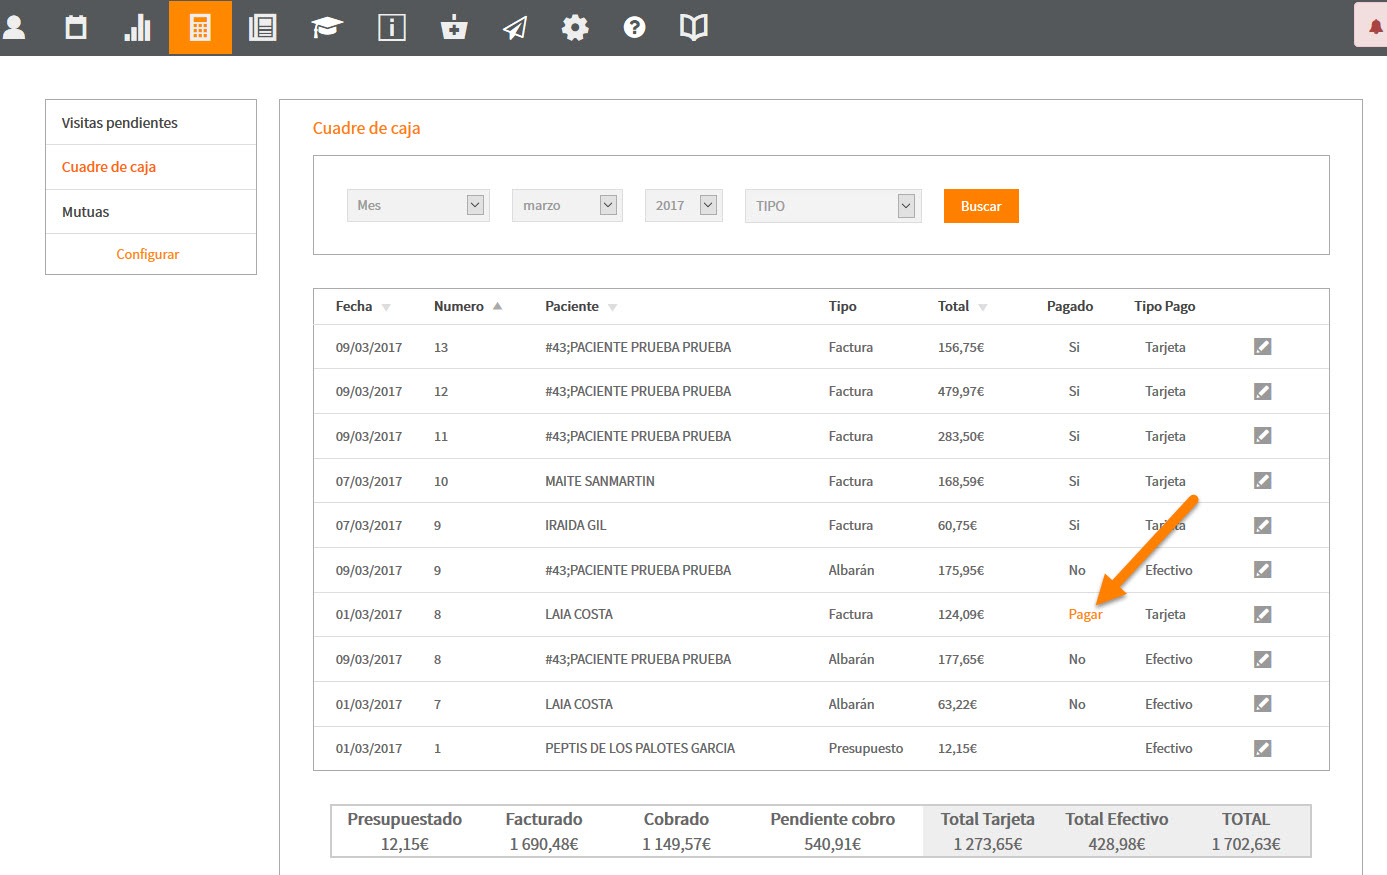The image size is (1387, 875).
Task: Select Mutuas in side menu
Action: pos(86,212)
